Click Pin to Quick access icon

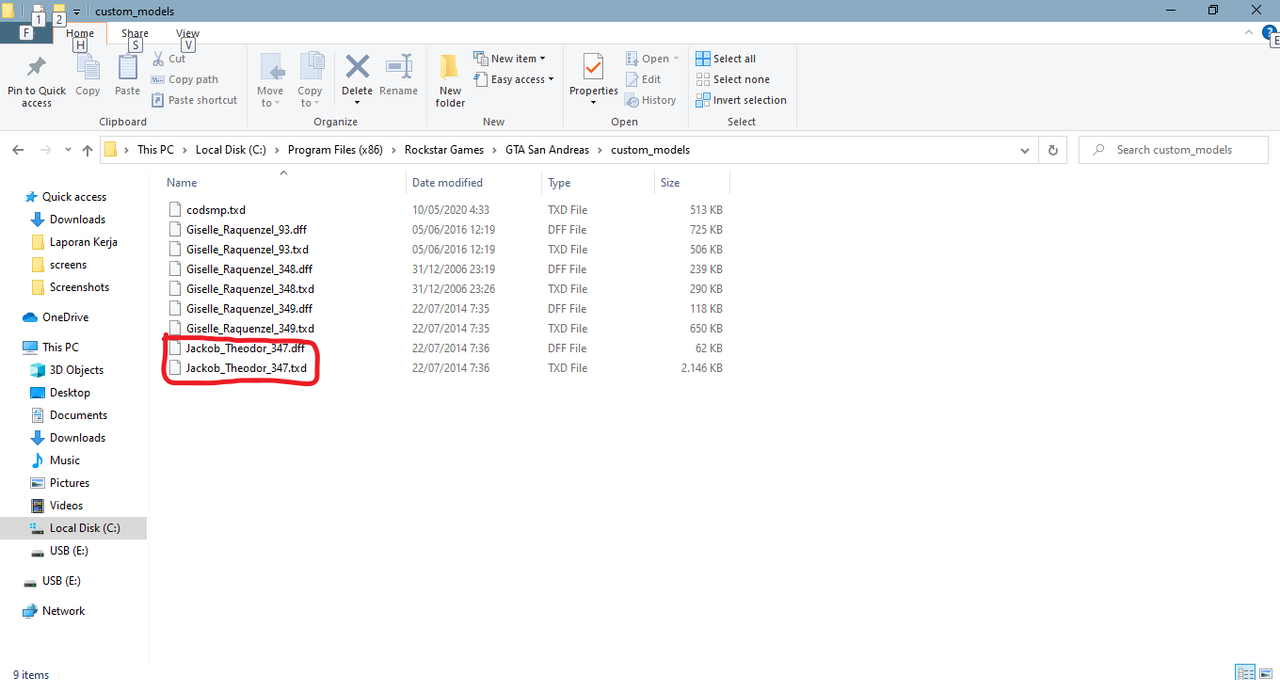36,68
